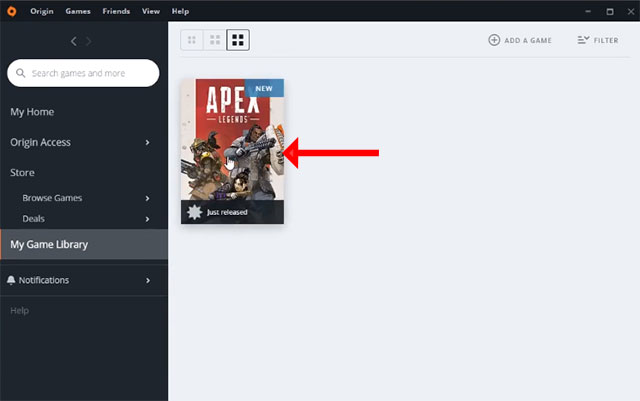This screenshot has width=640, height=401.
Task: Open the Store section
Action: pos(22,172)
